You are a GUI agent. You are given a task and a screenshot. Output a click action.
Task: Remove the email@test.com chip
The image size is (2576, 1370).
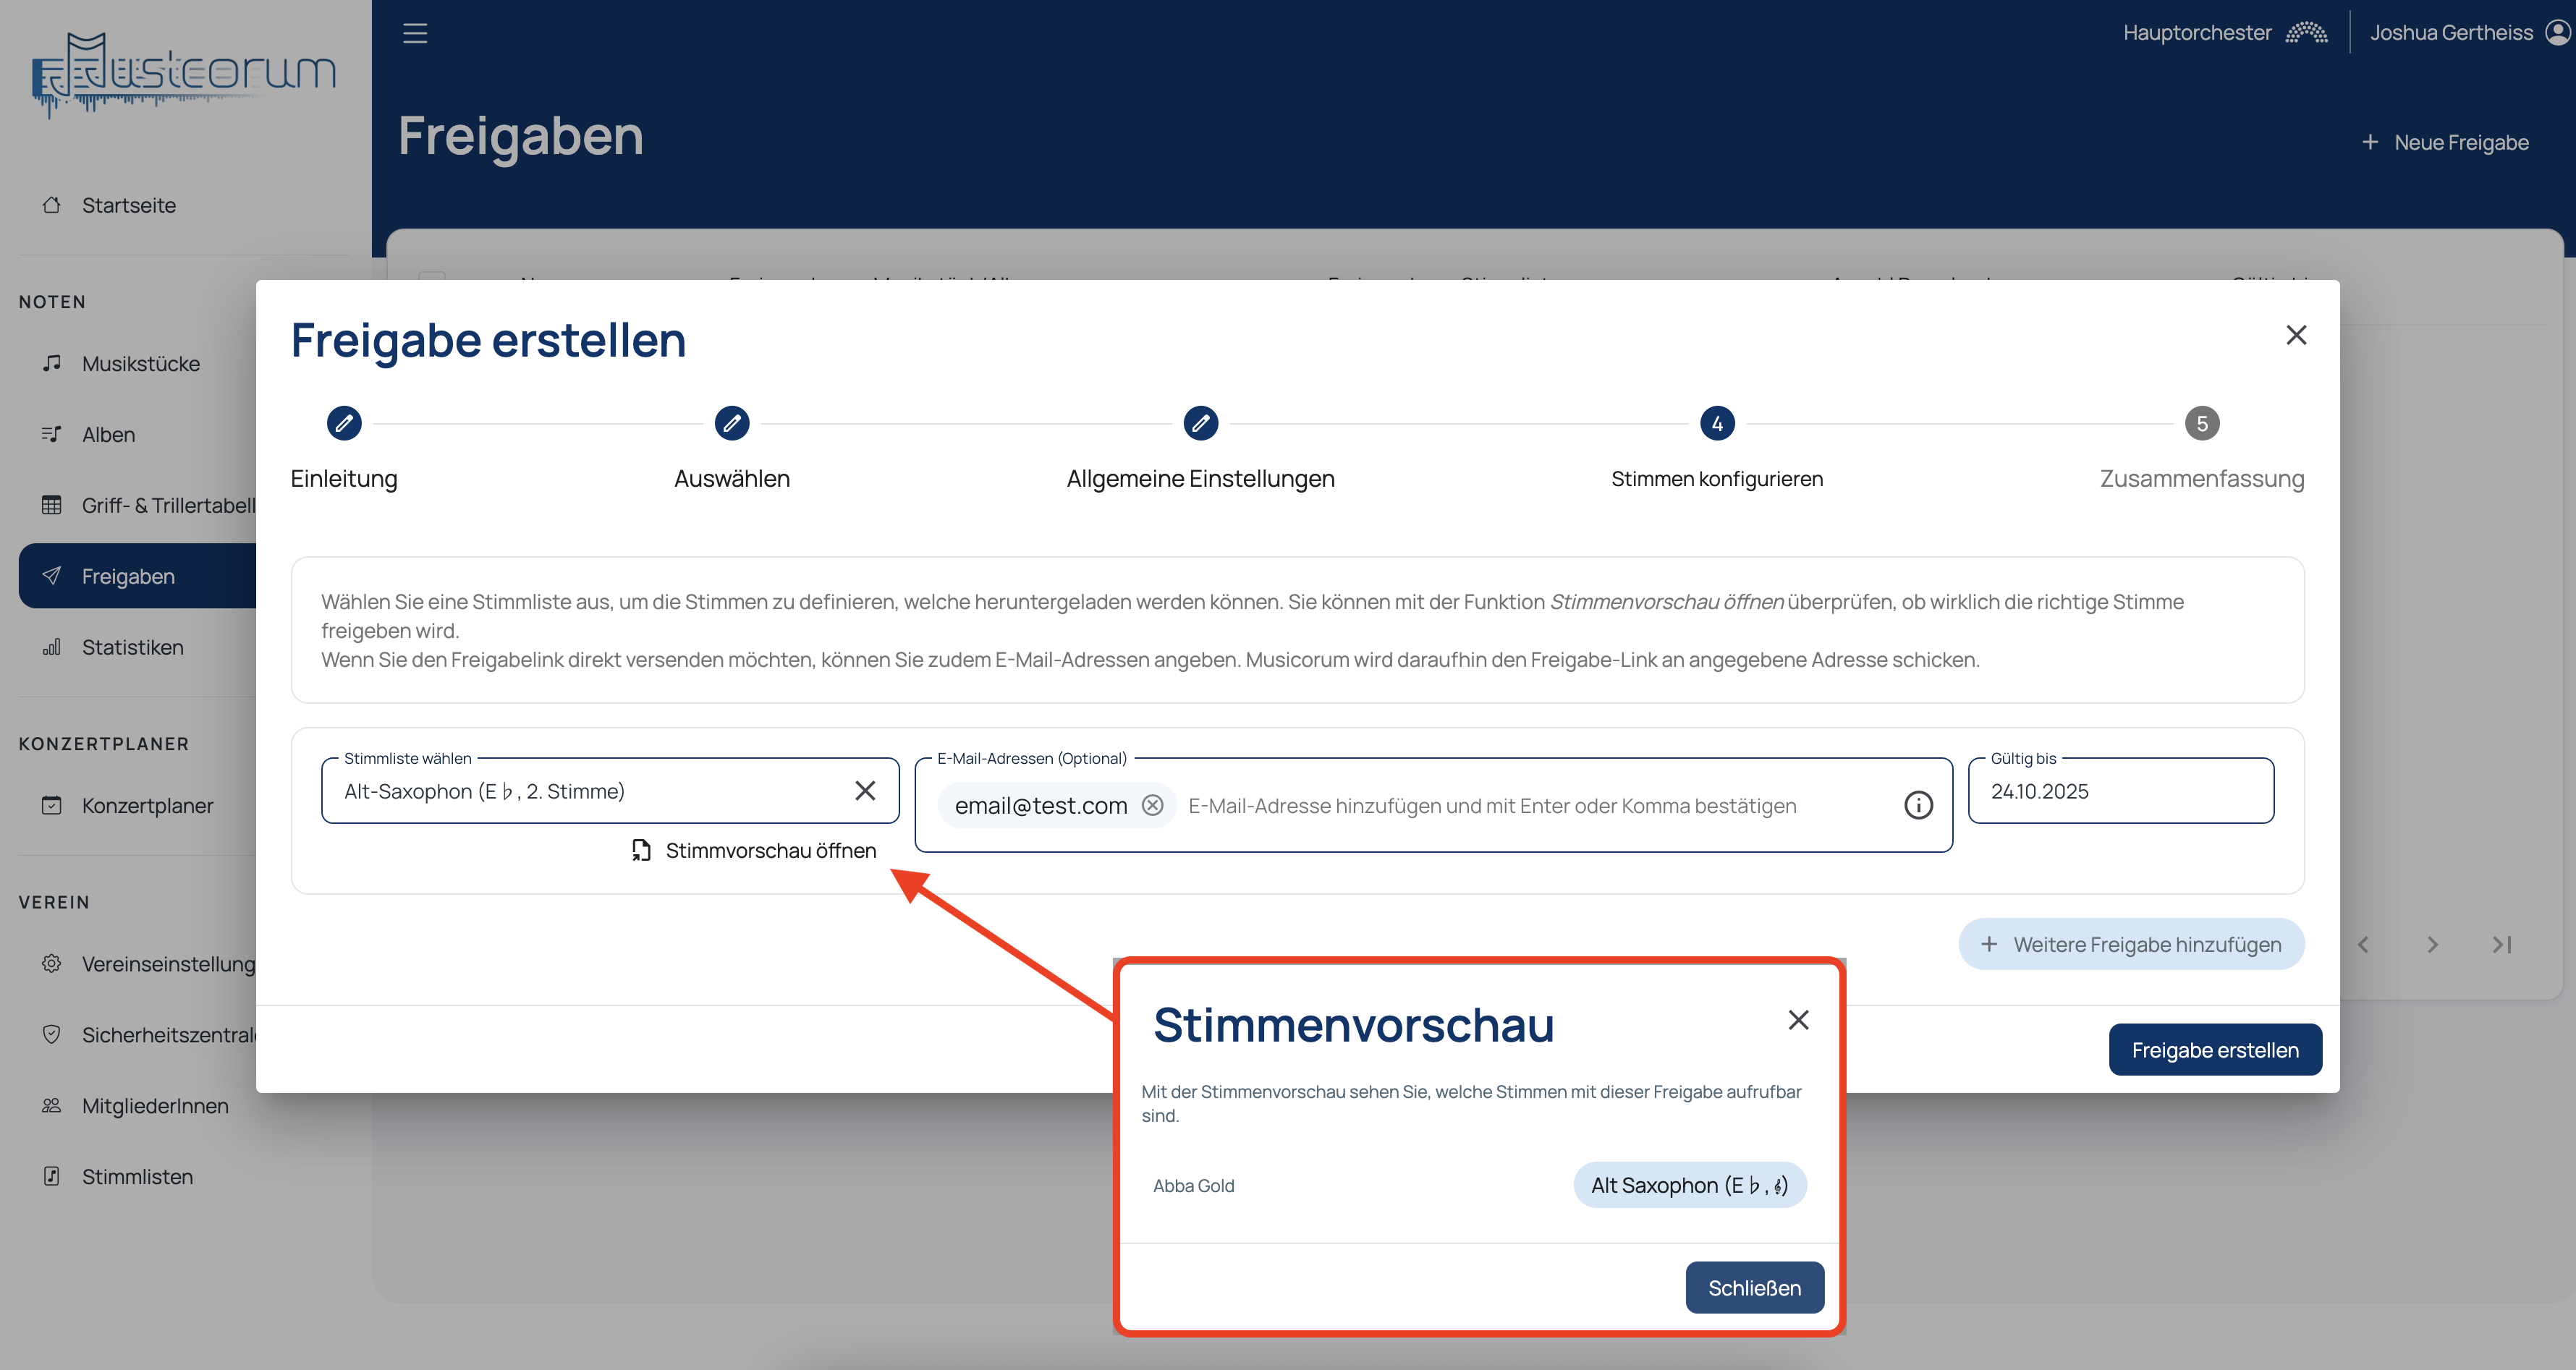(x=1153, y=805)
